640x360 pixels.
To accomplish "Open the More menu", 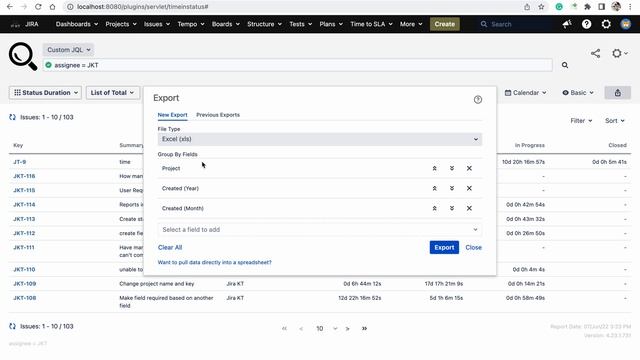I will point(411,24).
